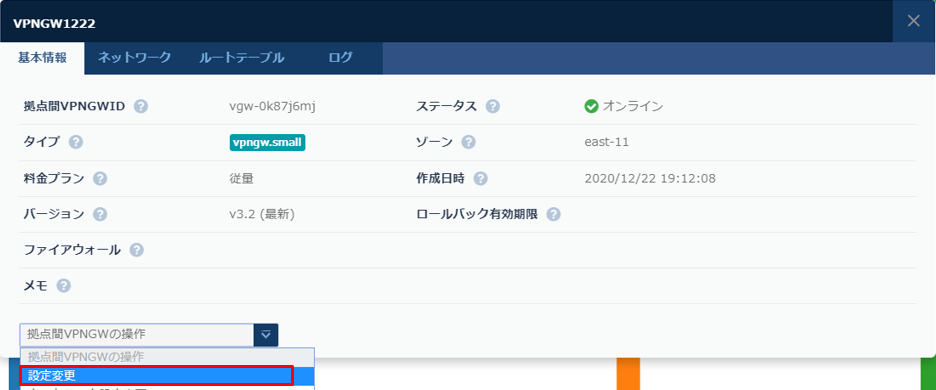Click help icon next to 料金プラン
Viewport: 936px width, 390px height.
(100, 179)
